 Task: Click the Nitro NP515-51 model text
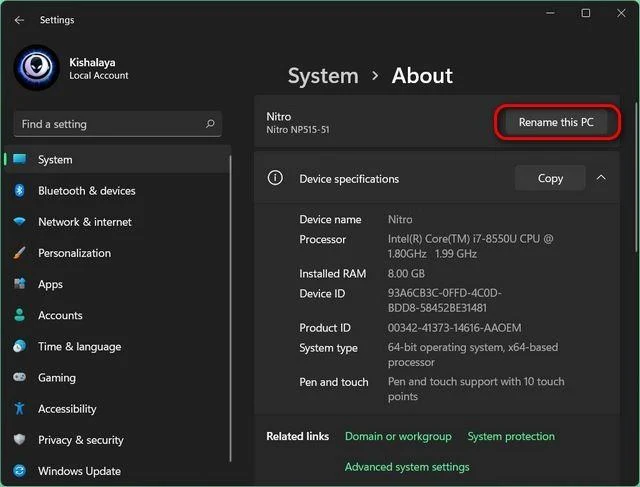coord(298,130)
